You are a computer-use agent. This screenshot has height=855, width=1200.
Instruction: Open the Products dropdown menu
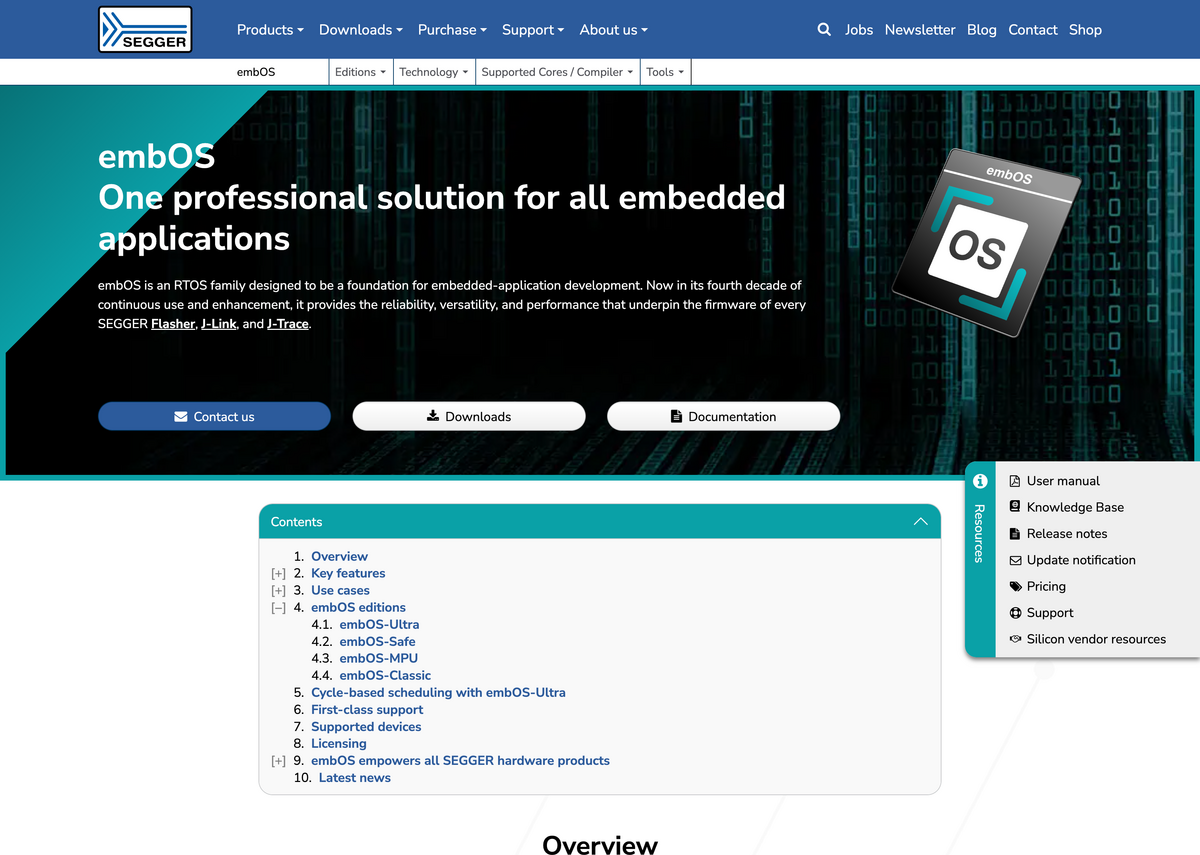coord(270,30)
